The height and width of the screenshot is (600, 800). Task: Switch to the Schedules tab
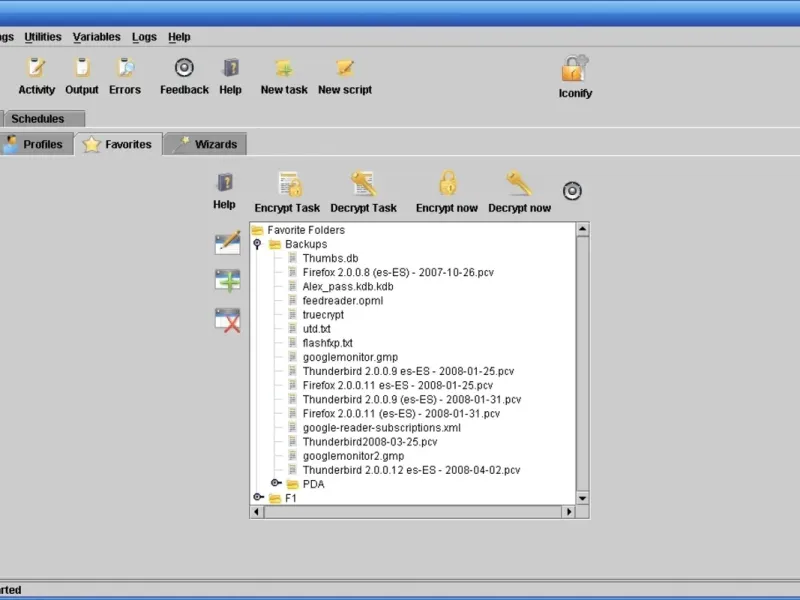(44, 118)
